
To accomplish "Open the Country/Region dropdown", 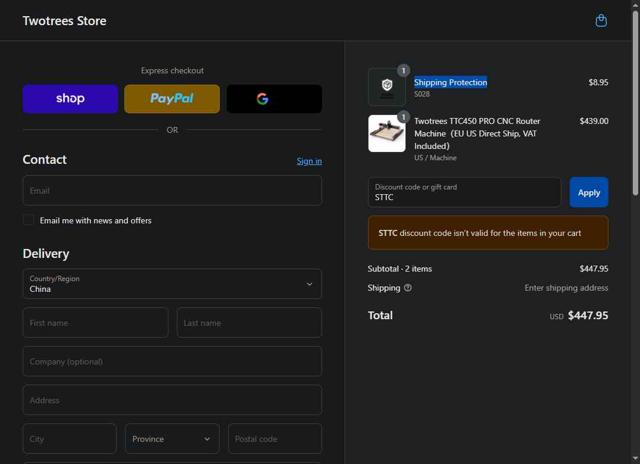I will [172, 284].
